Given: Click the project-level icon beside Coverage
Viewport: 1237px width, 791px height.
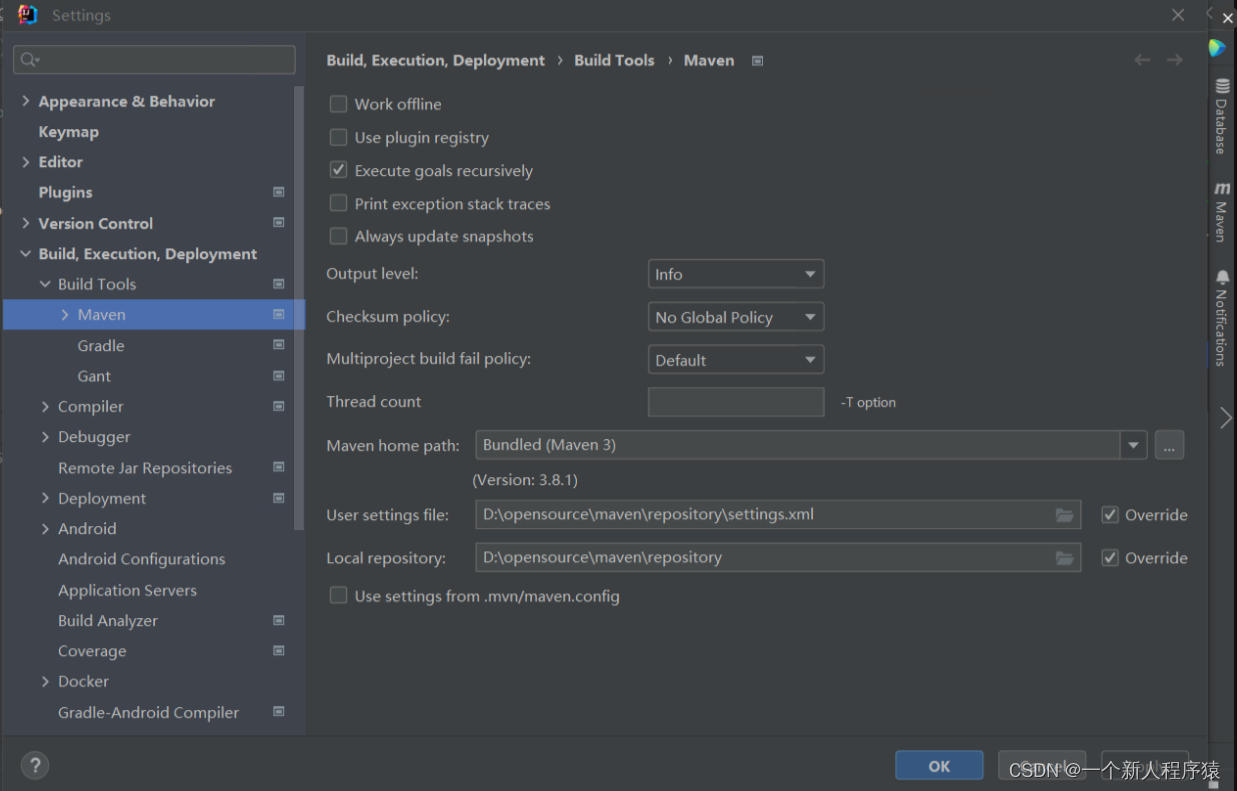Looking at the screenshot, I should pyautogui.click(x=279, y=651).
